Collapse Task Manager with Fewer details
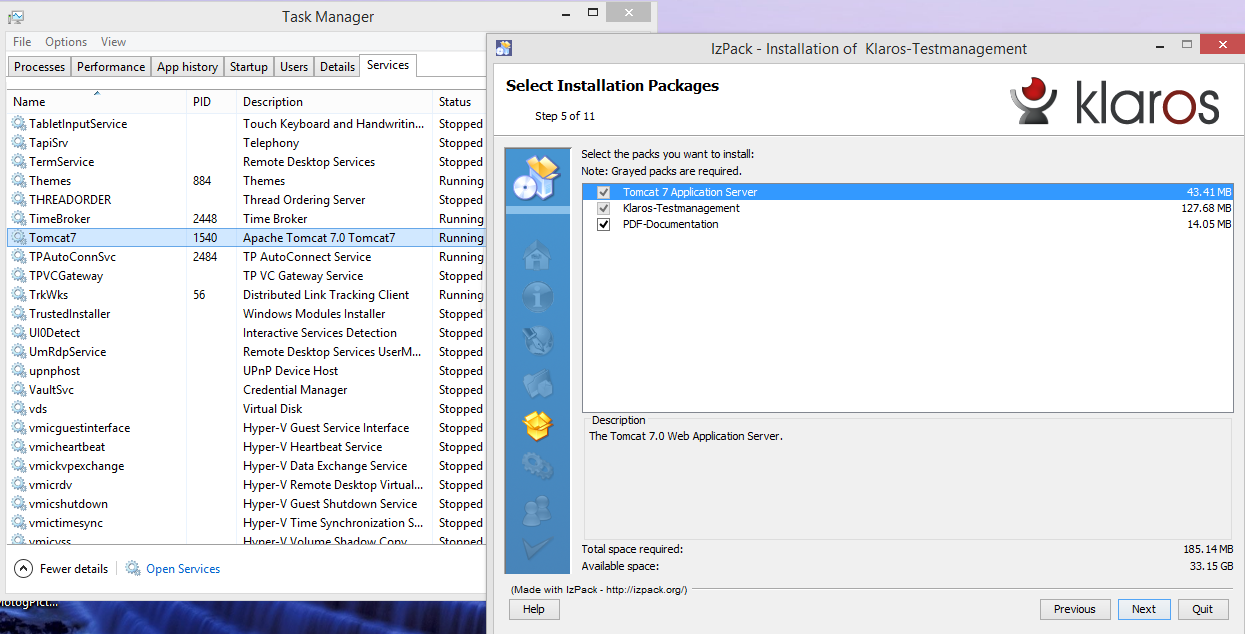This screenshot has height=634, width=1245. (x=62, y=569)
